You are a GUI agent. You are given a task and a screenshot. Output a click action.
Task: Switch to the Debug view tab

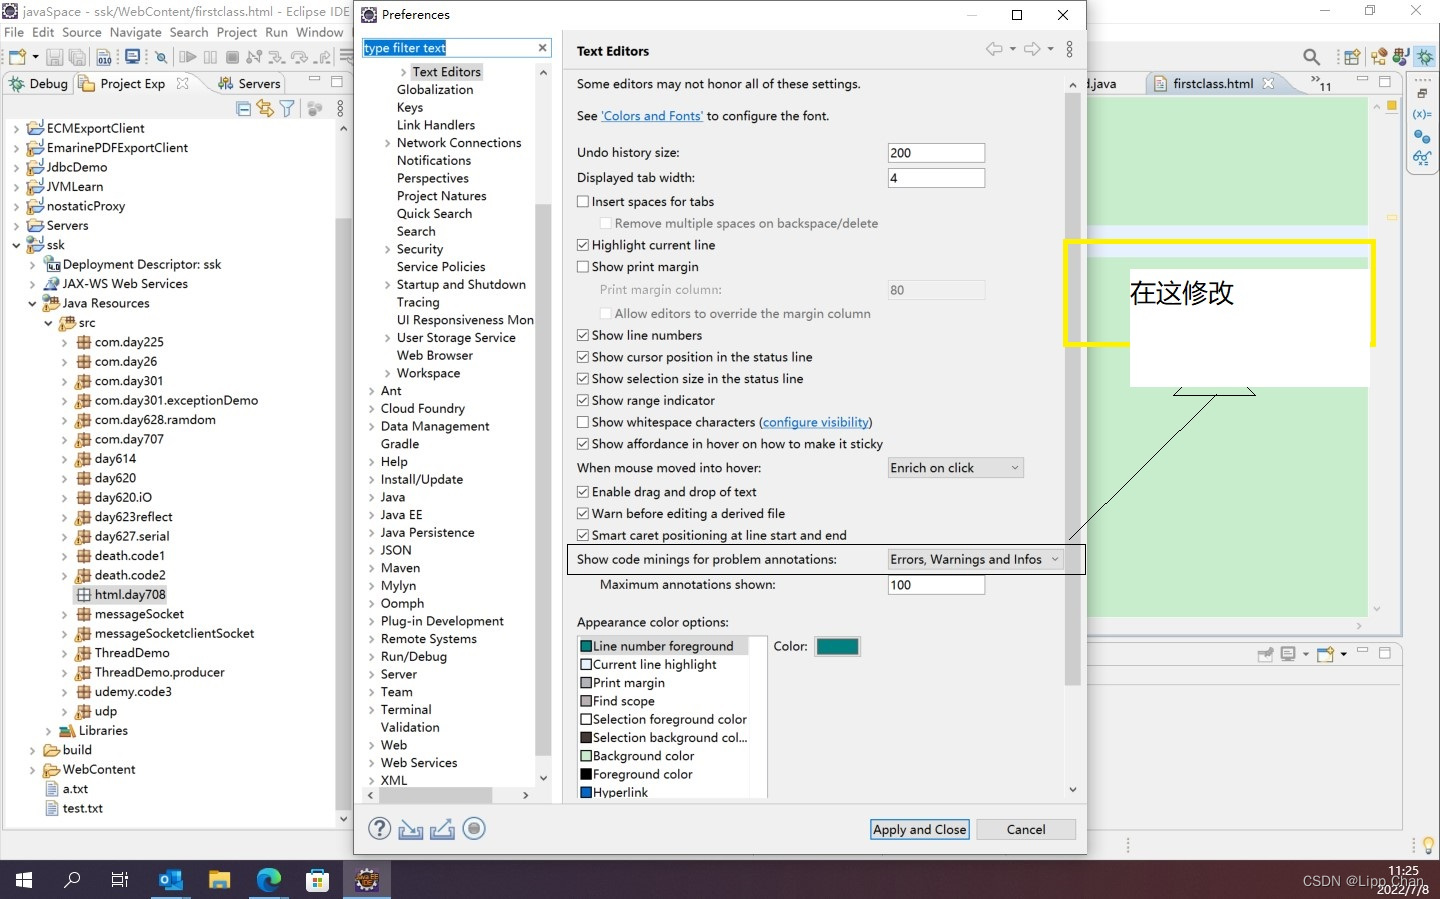38,84
